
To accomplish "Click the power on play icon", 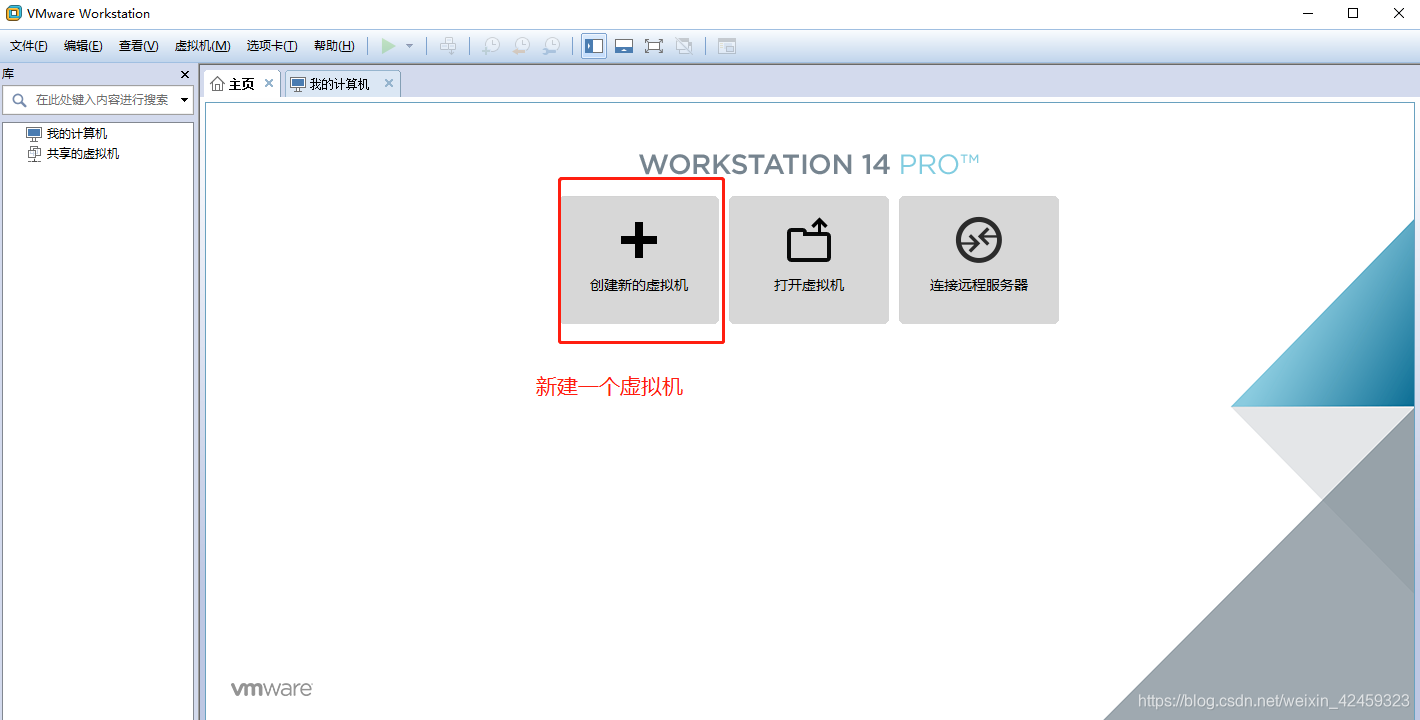I will 388,46.
